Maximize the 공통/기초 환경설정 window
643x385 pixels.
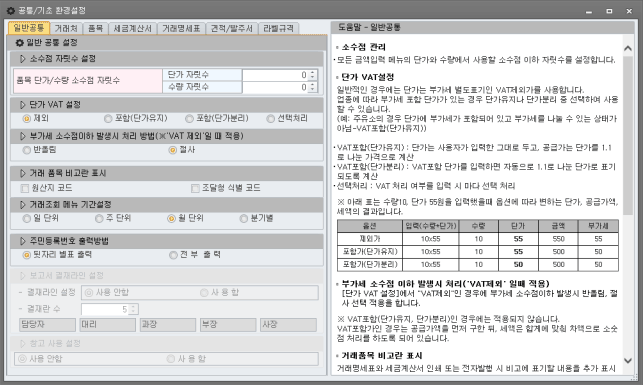pyautogui.click(x=609, y=11)
